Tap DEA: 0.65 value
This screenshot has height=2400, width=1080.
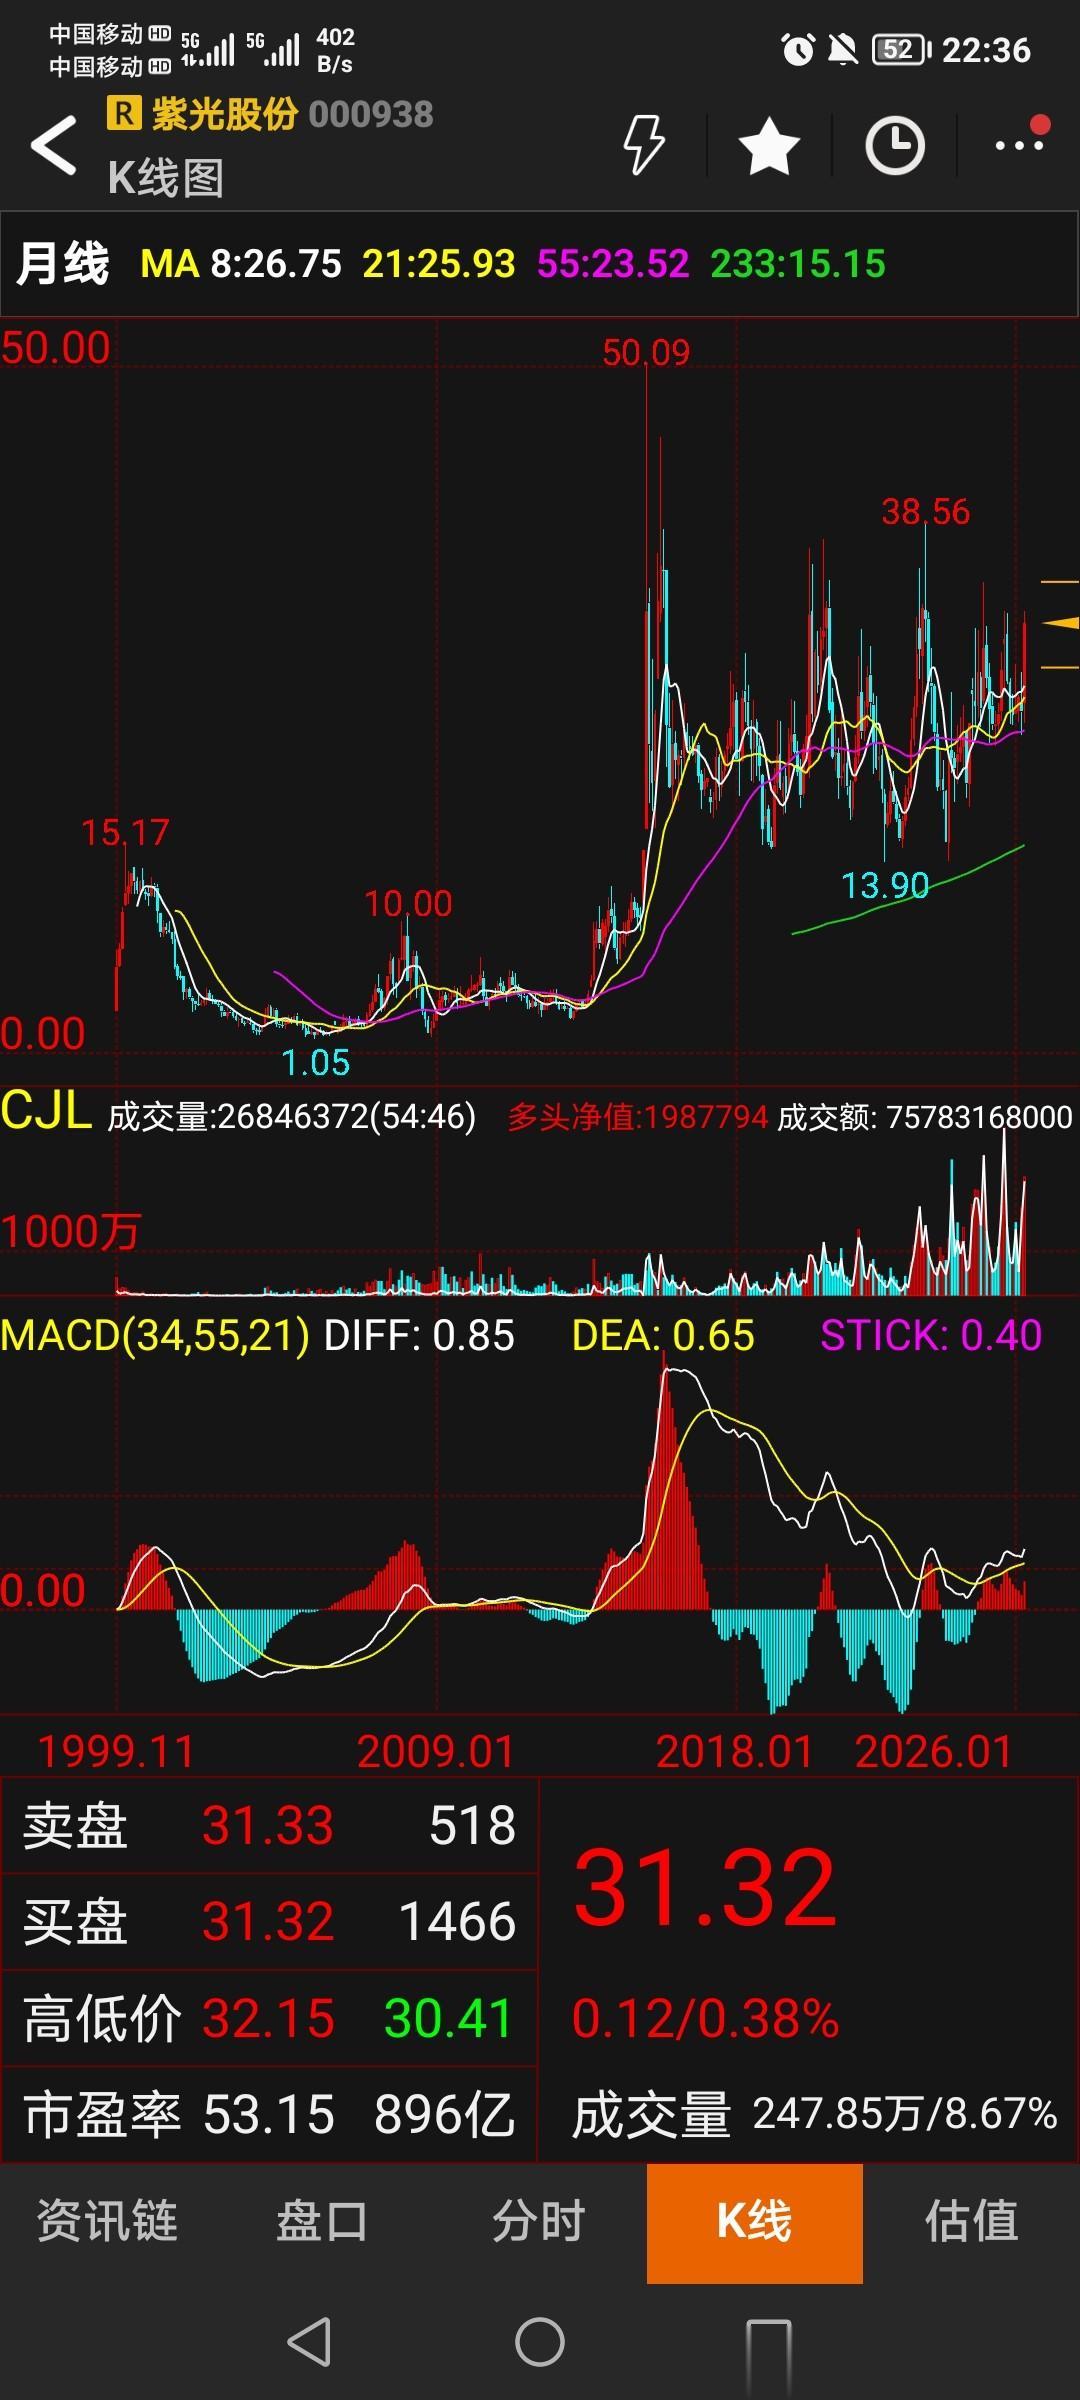(663, 1336)
